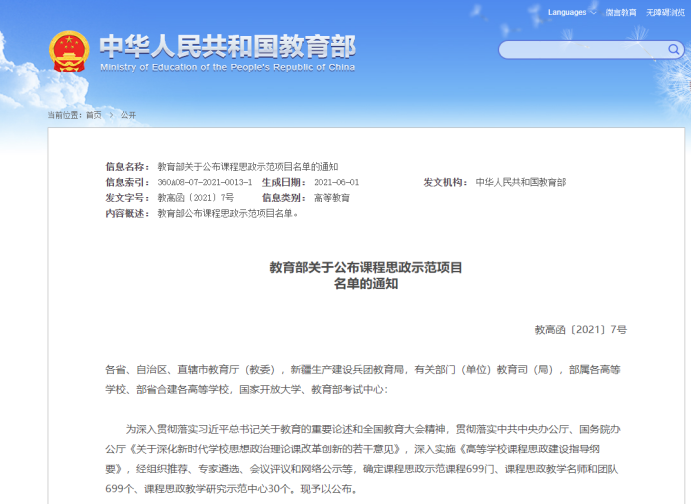
Task: Go to 首页 in breadcrumb
Action: pyautogui.click(x=93, y=115)
